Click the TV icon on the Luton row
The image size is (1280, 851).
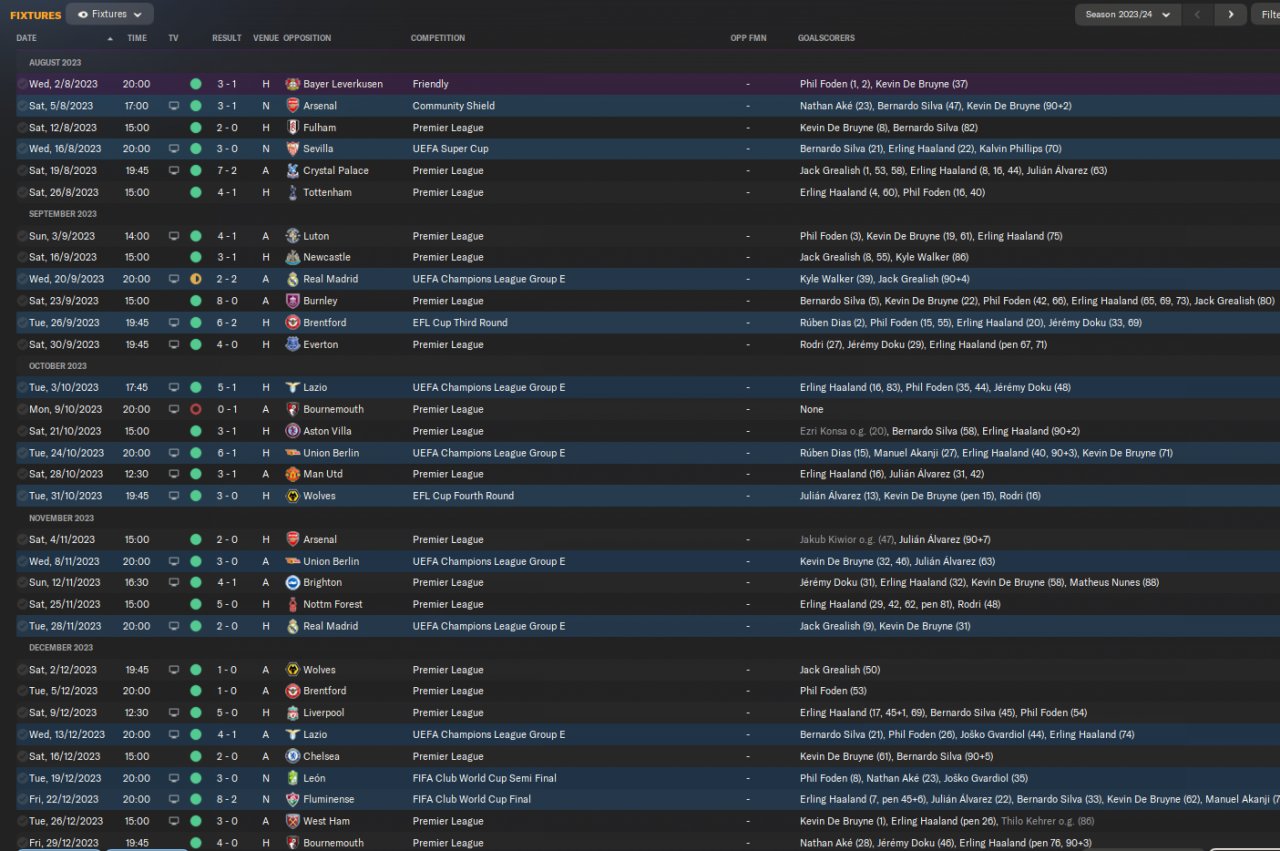pos(174,236)
